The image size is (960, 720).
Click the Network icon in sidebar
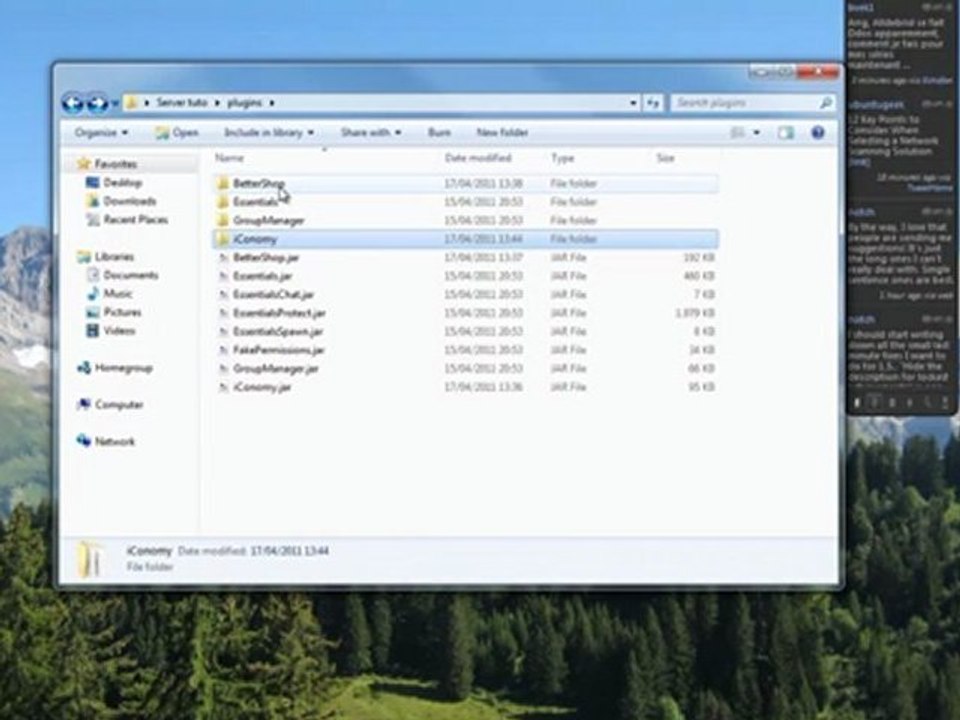pyautogui.click(x=84, y=441)
